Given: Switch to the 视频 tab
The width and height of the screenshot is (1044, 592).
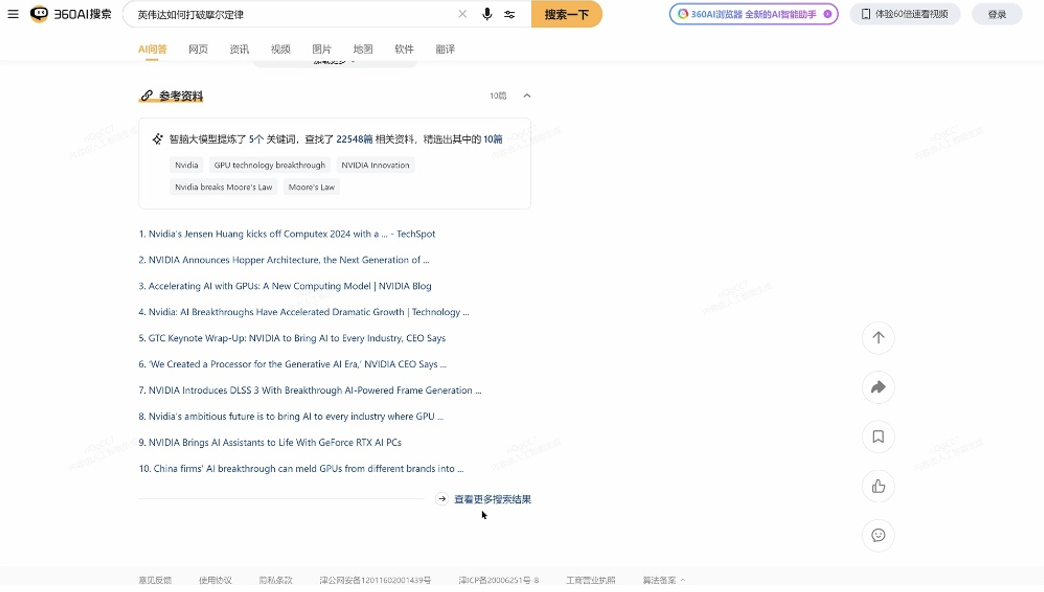Looking at the screenshot, I should click(x=280, y=49).
